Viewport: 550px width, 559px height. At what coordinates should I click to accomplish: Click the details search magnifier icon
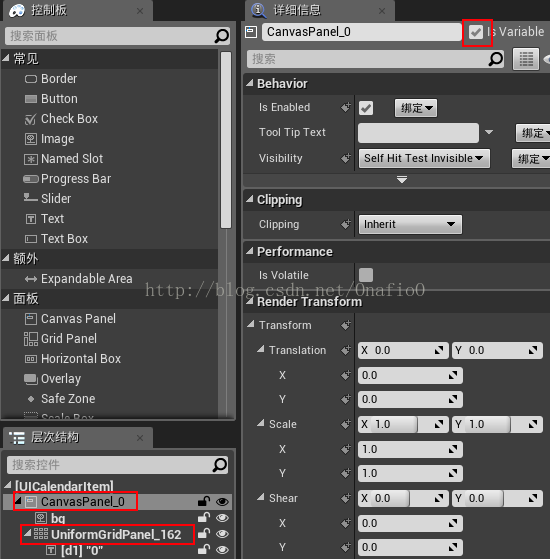pyautogui.click(x=495, y=59)
